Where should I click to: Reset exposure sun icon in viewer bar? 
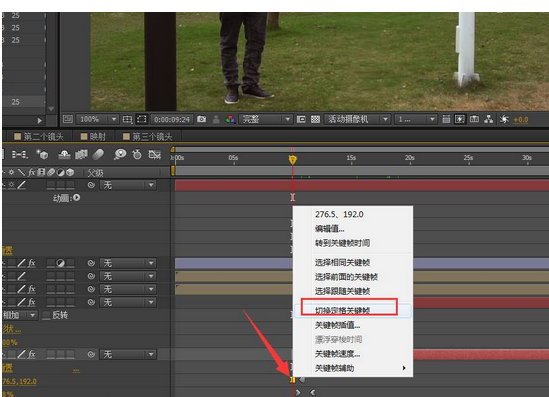[x=504, y=119]
